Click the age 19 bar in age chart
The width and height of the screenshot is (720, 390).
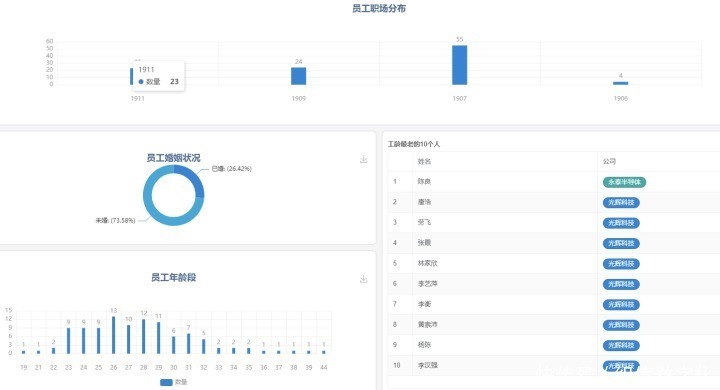(x=23, y=352)
